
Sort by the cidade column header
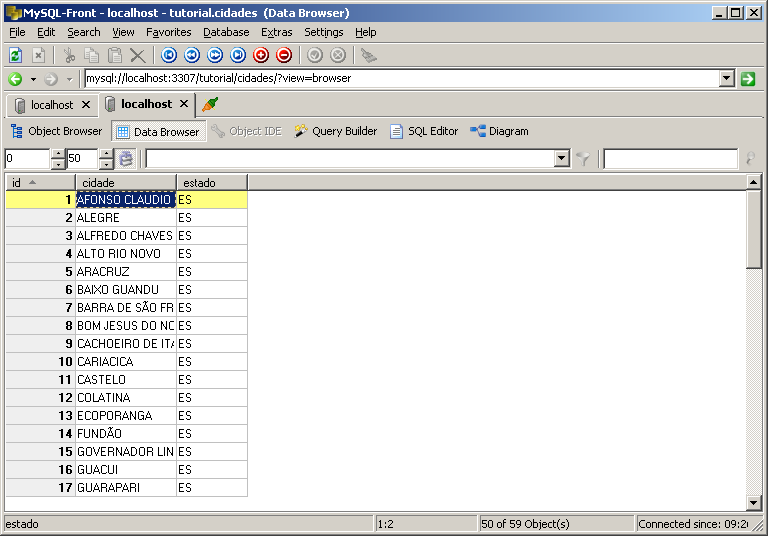126,183
